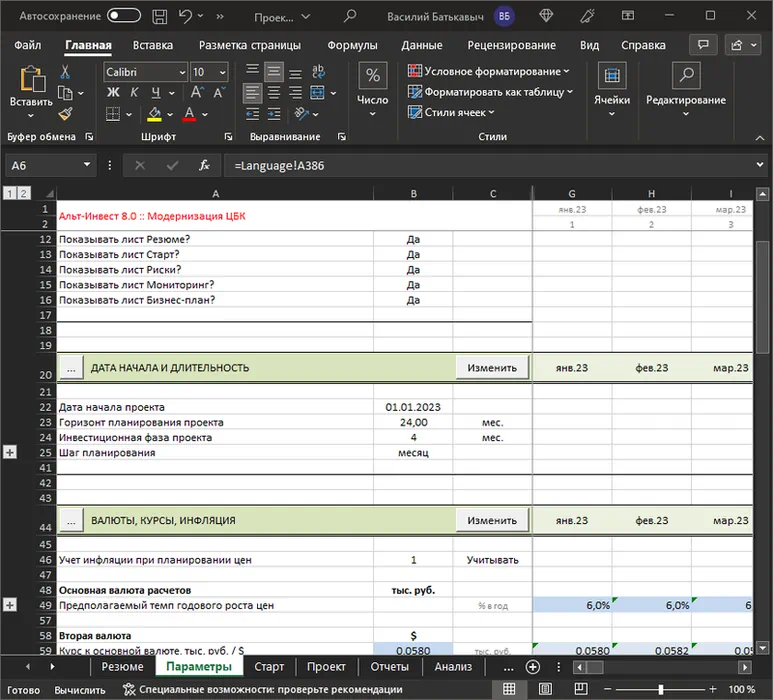The image size is (773, 700).
Task: Click the Merge and Center icon
Action: click(x=317, y=93)
